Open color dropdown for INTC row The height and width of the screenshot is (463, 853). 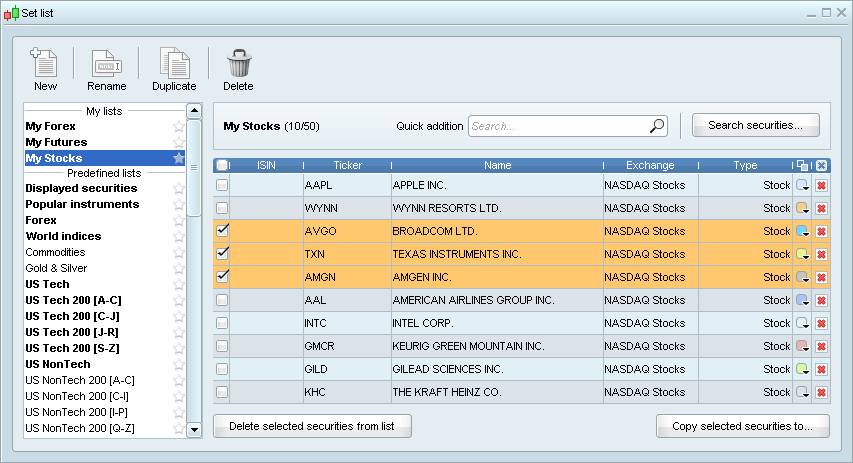pyautogui.click(x=802, y=323)
